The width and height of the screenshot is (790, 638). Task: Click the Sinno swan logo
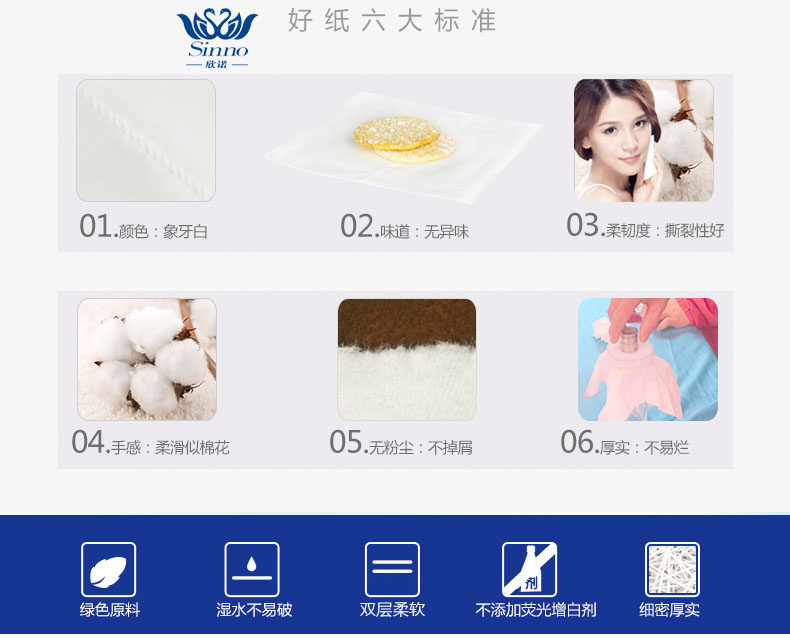(x=217, y=38)
